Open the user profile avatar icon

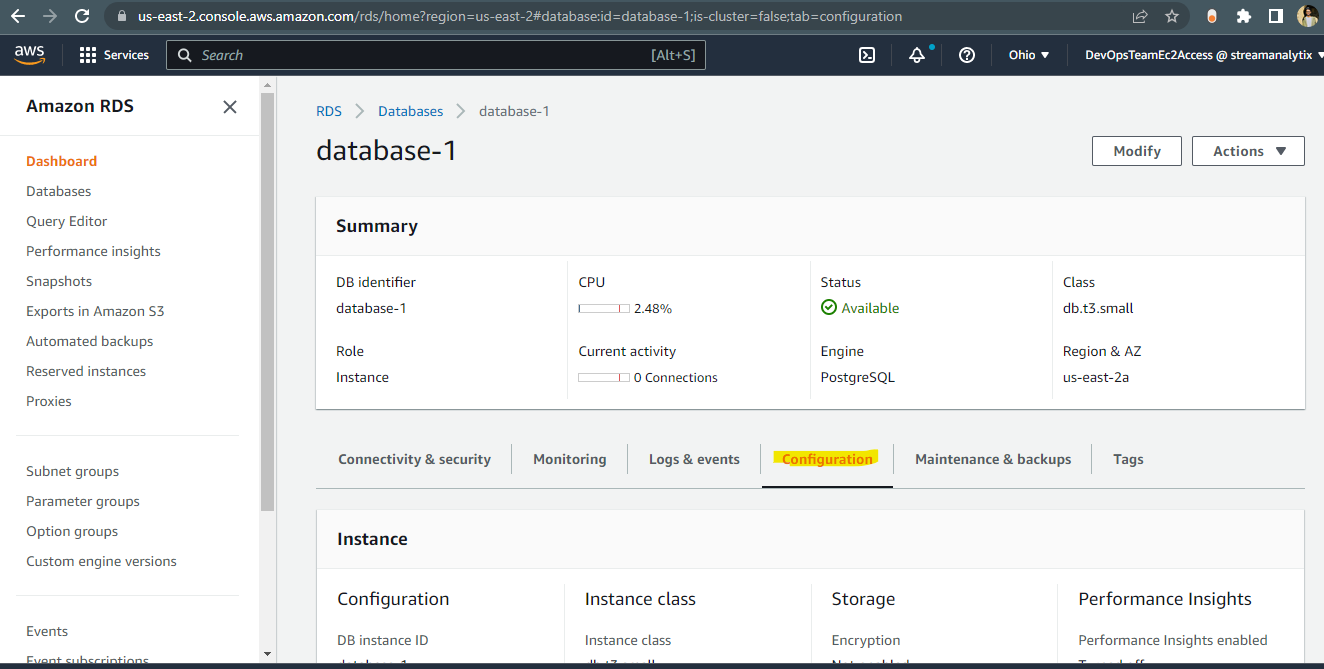pos(1308,16)
